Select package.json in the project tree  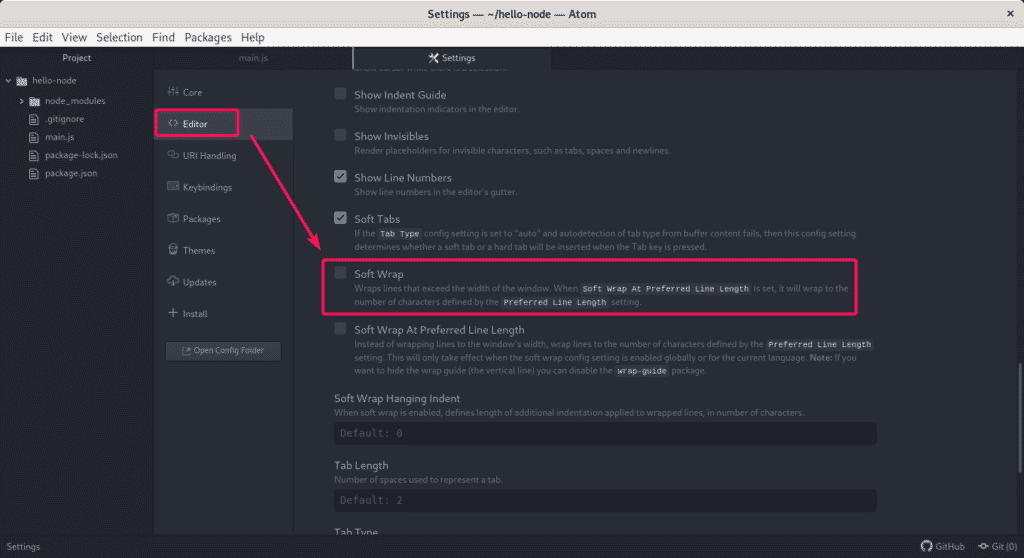[x=71, y=173]
